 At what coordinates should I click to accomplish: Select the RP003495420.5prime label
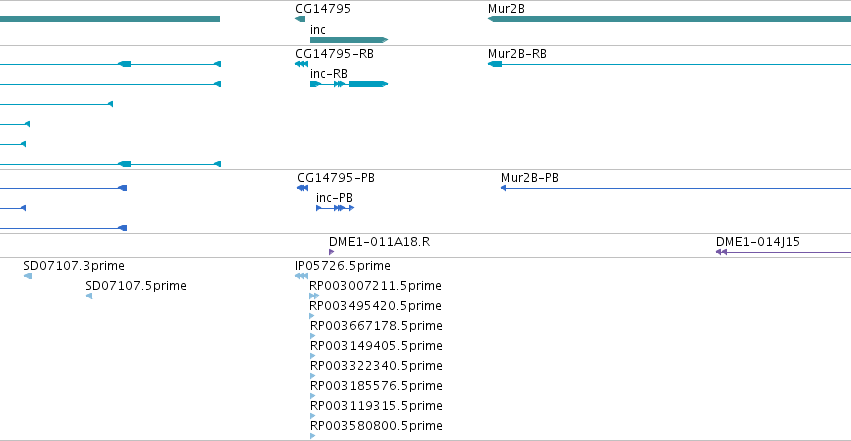(375, 306)
